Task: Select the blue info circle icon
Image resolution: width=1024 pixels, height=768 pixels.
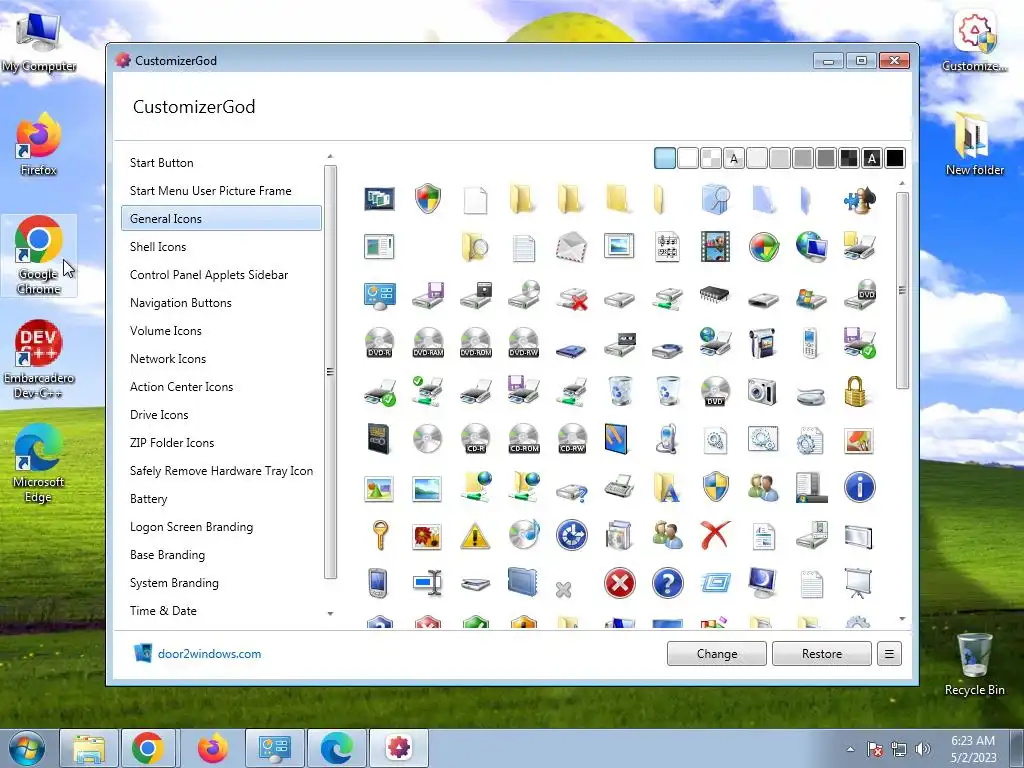Action: coord(859,487)
